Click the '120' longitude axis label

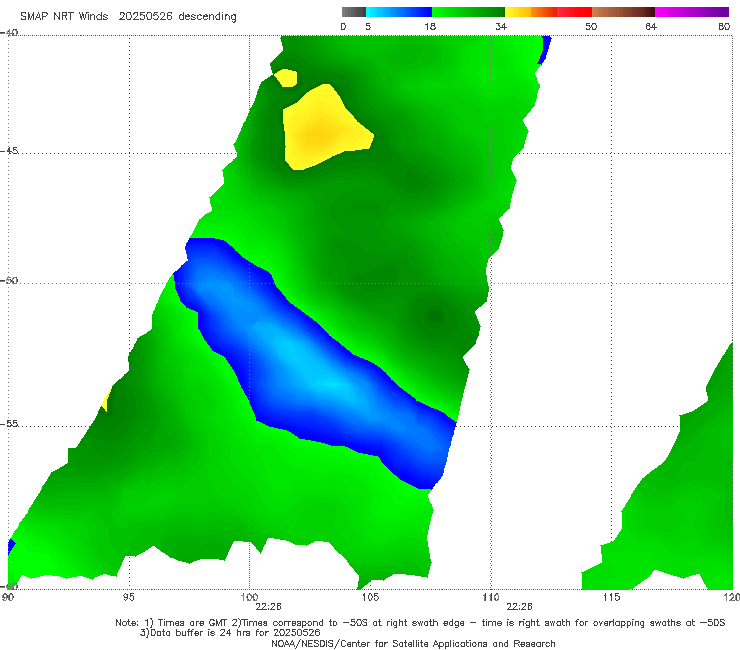[731, 598]
